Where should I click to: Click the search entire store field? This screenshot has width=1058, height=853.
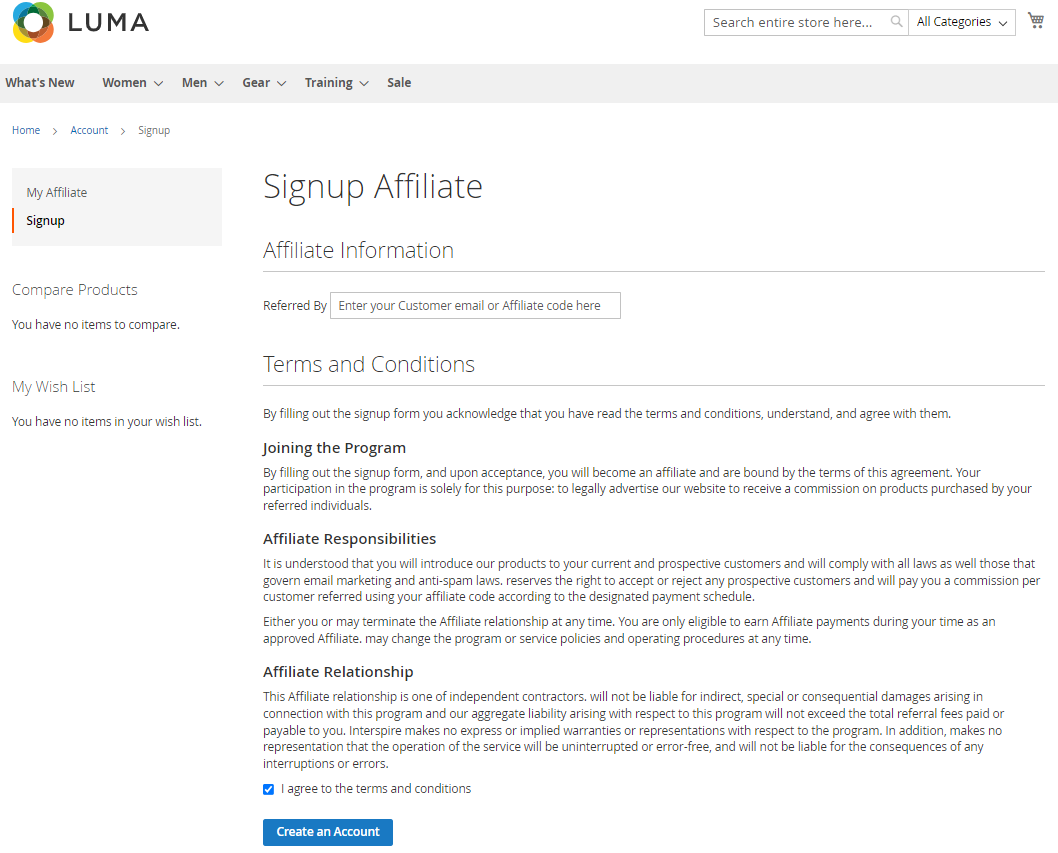pyautogui.click(x=795, y=22)
